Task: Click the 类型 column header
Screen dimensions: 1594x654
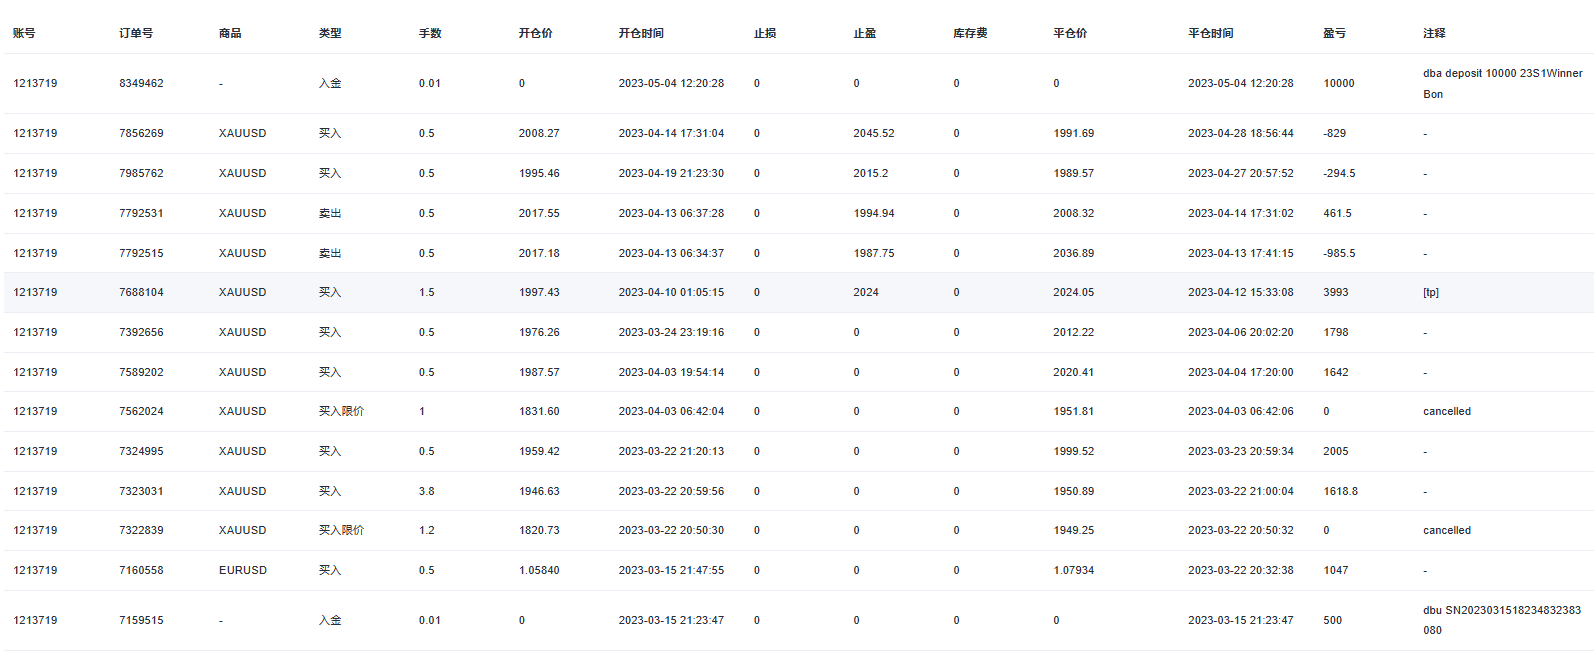Action: [330, 33]
